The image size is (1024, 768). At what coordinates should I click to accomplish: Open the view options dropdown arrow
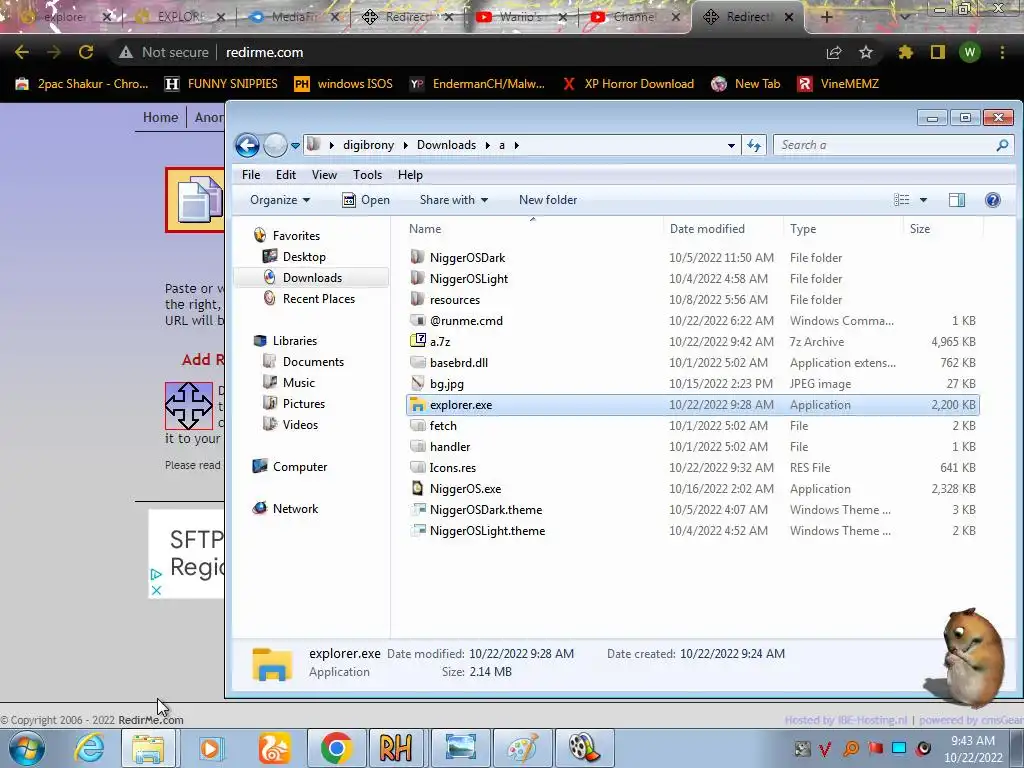pyautogui.click(x=923, y=200)
